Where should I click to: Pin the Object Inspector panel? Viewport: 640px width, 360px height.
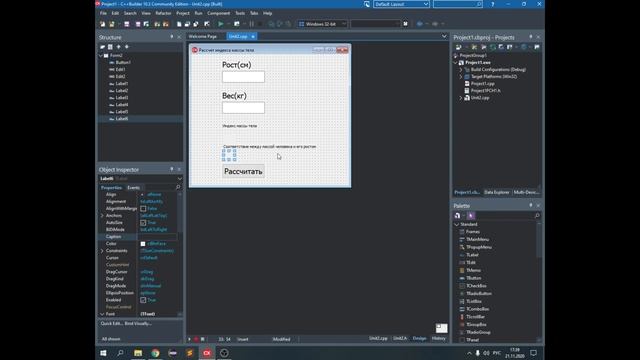172,169
